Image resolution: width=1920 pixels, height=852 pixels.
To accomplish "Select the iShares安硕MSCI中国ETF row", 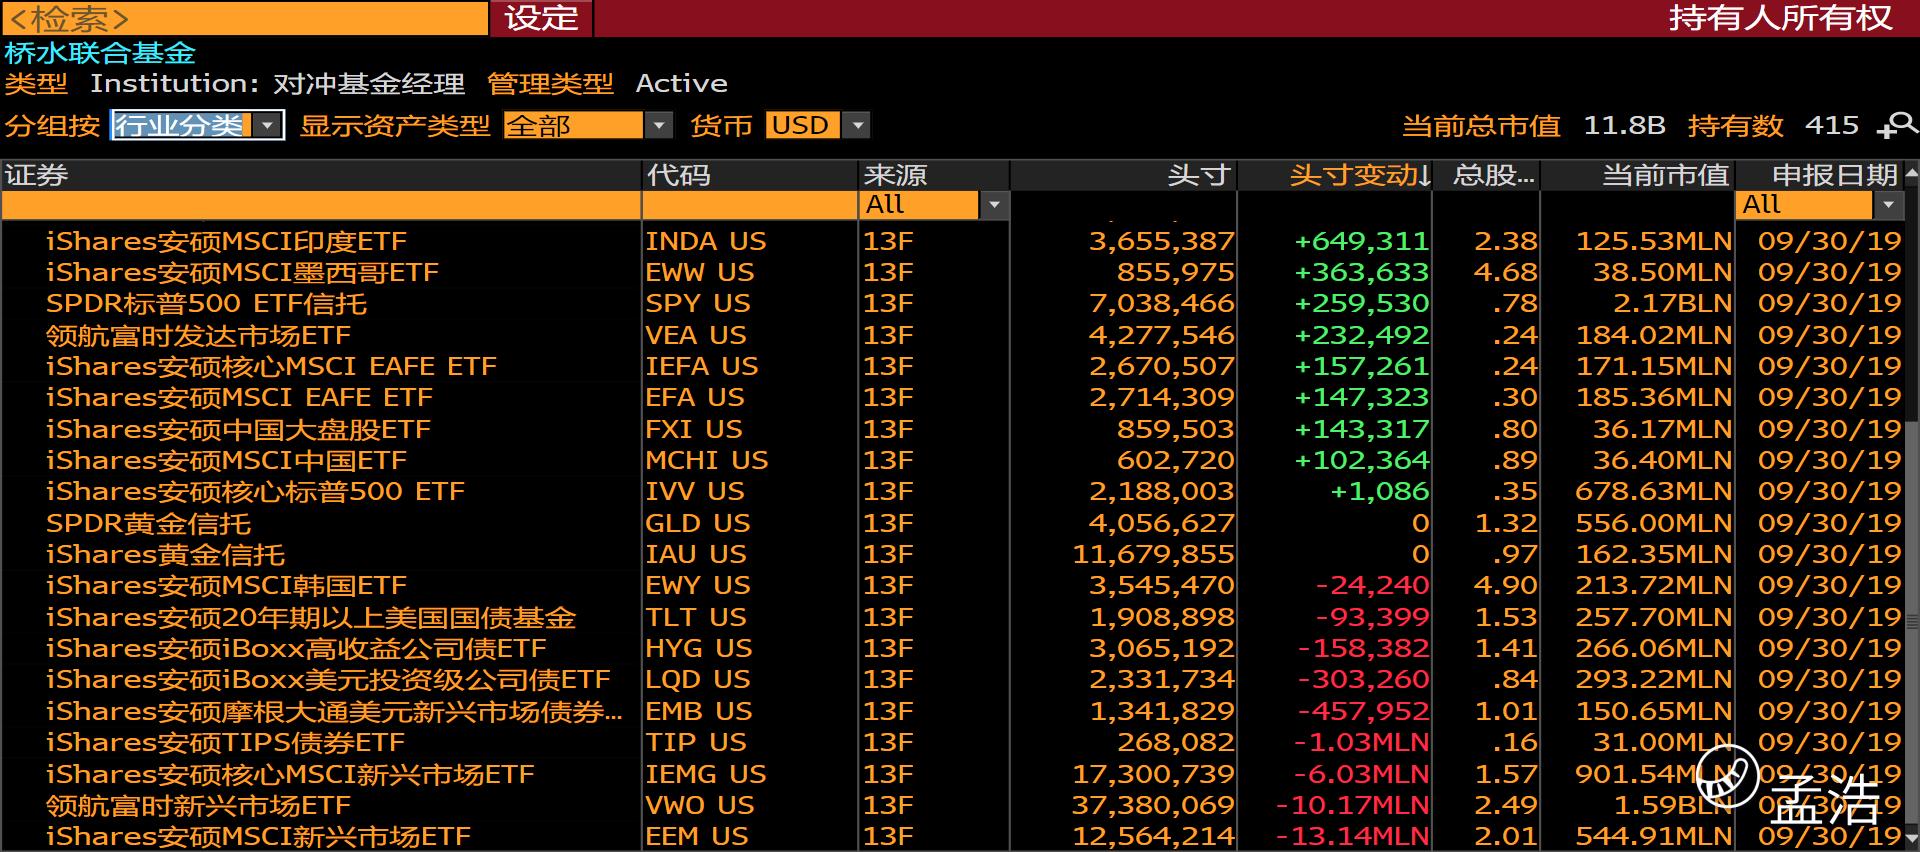I will 953,460.
